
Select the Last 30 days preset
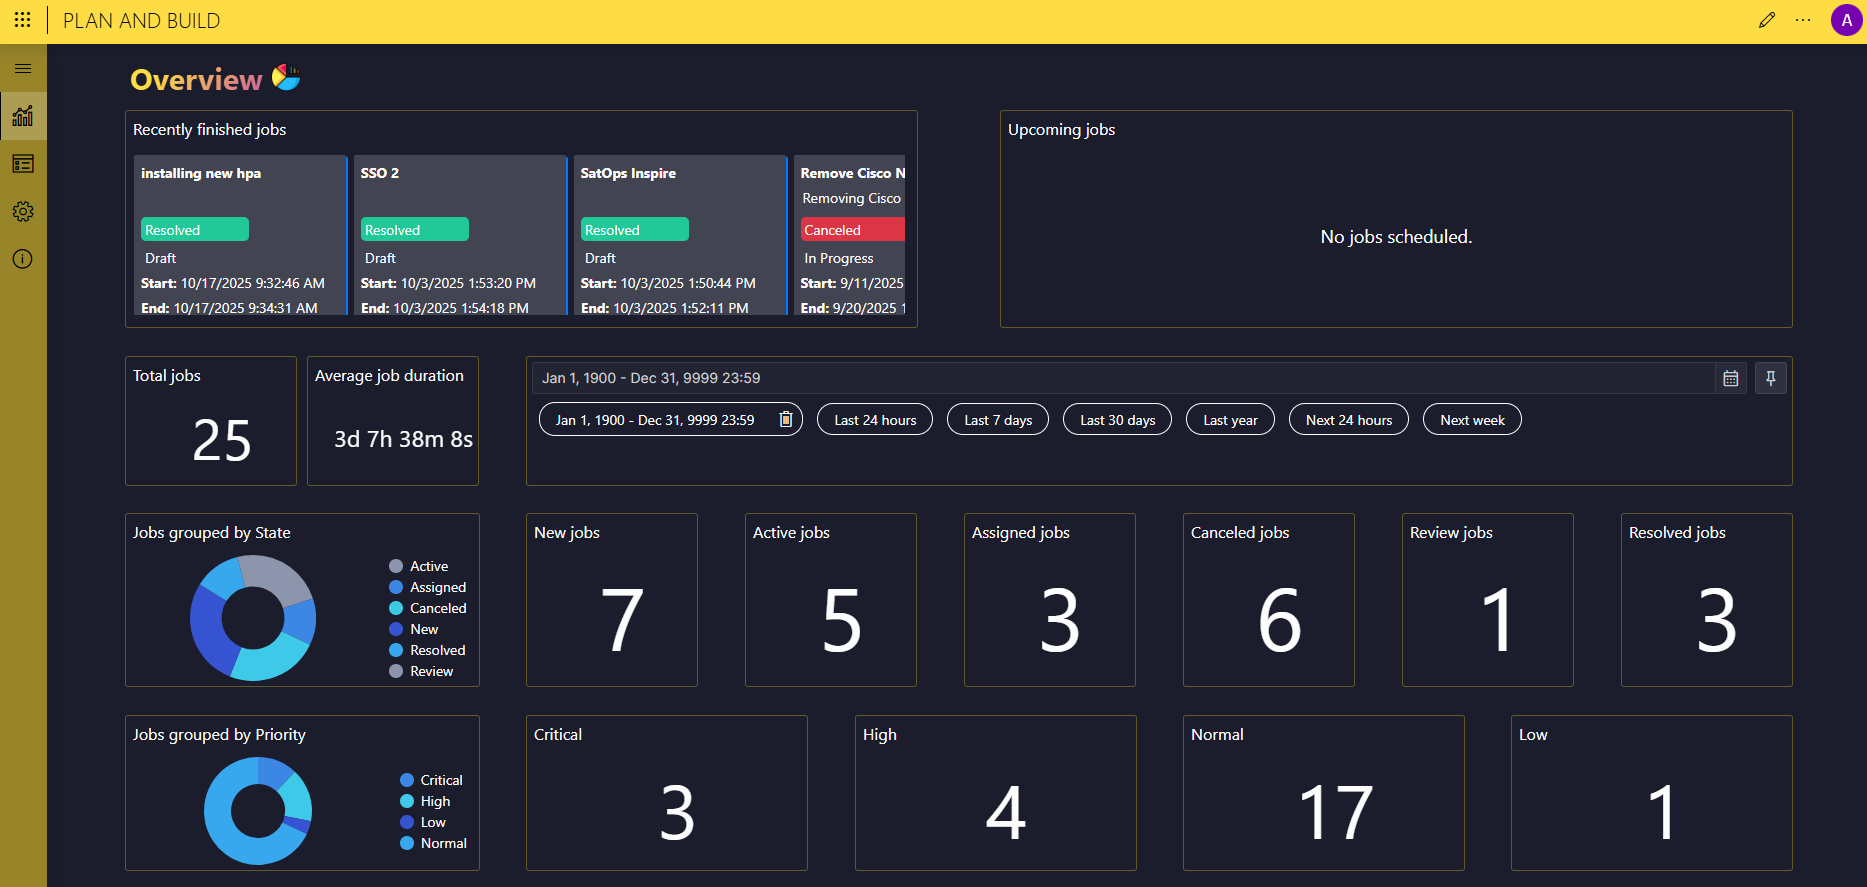click(x=1117, y=420)
